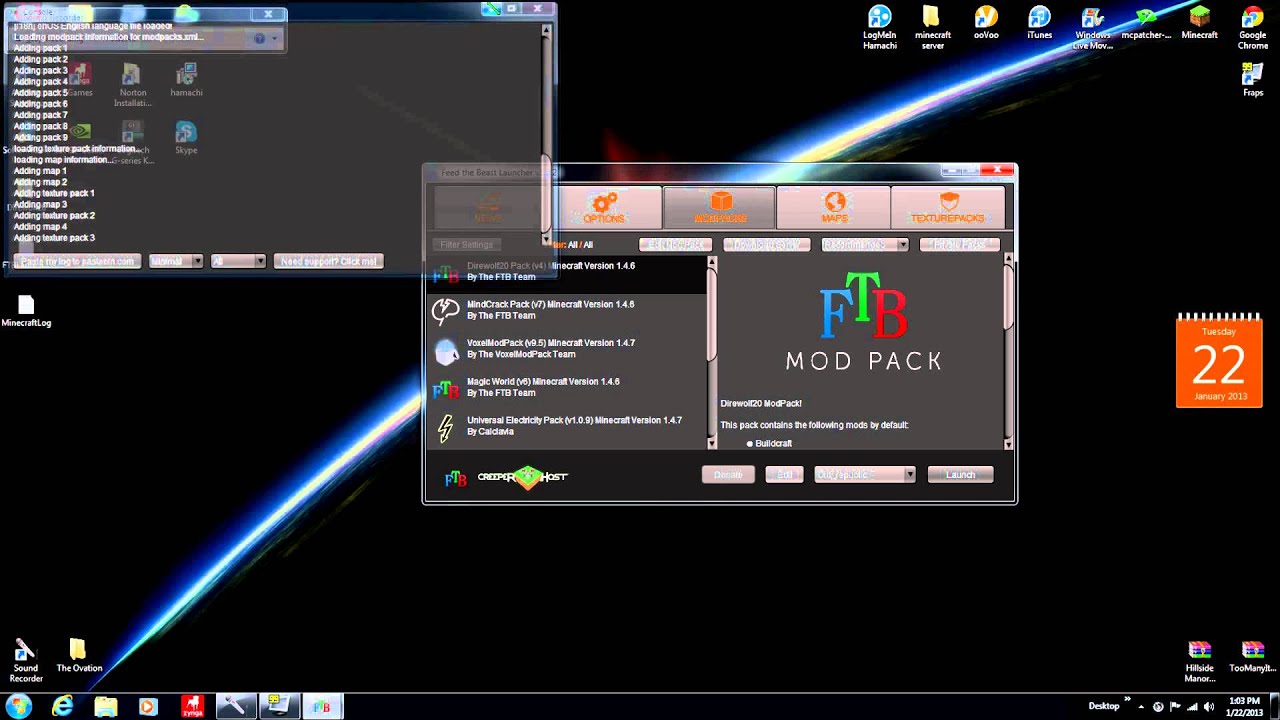This screenshot has width=1280, height=720.
Task: Select Universal Electricity Pack entry
Action: pyautogui.click(x=567, y=427)
